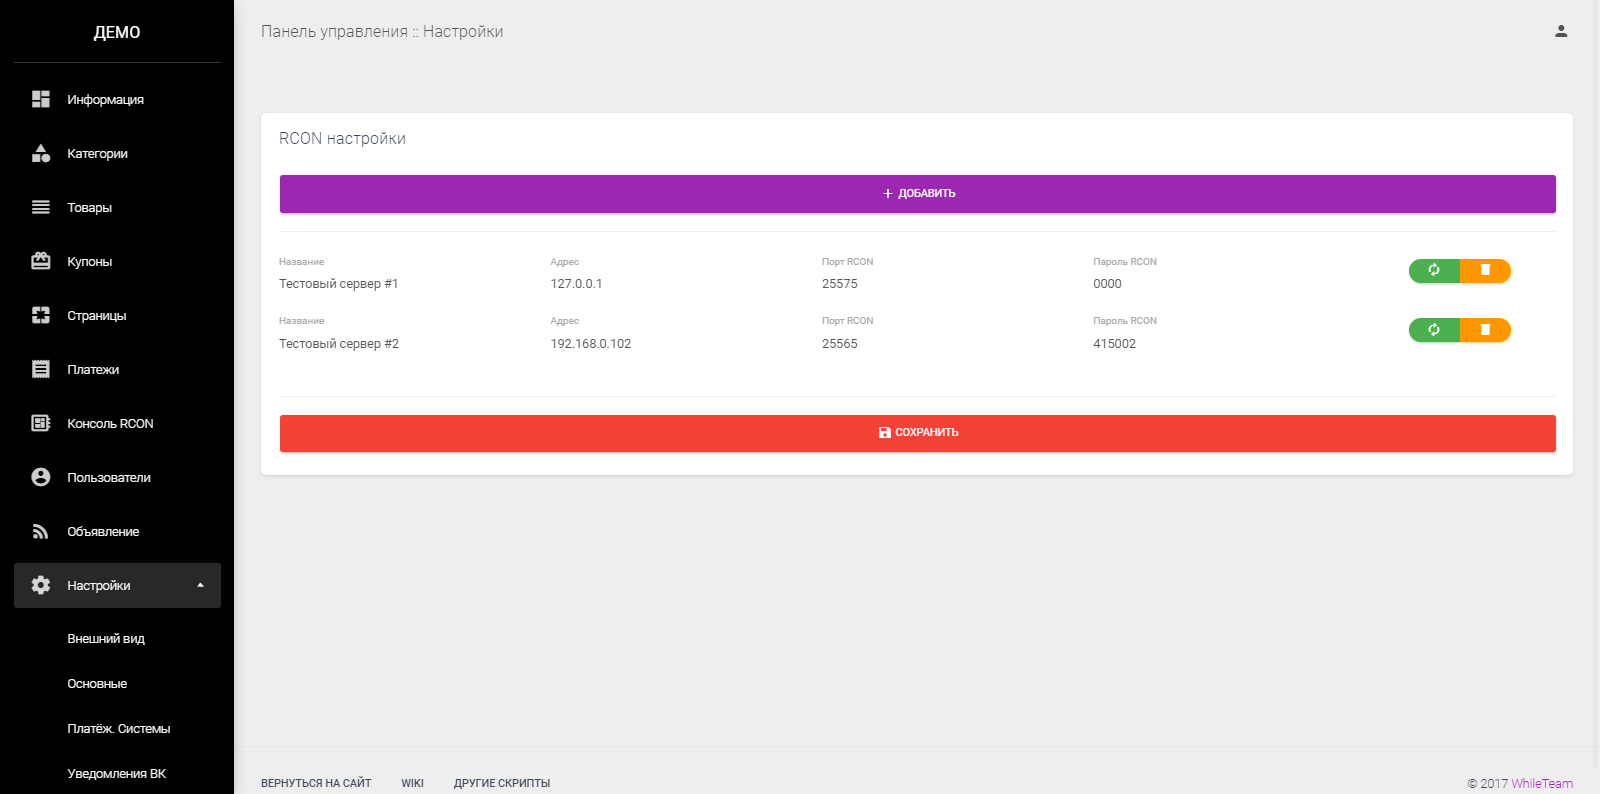Refresh Тестовый сервер #2 with green button
This screenshot has height=794, width=1600.
1434,330
